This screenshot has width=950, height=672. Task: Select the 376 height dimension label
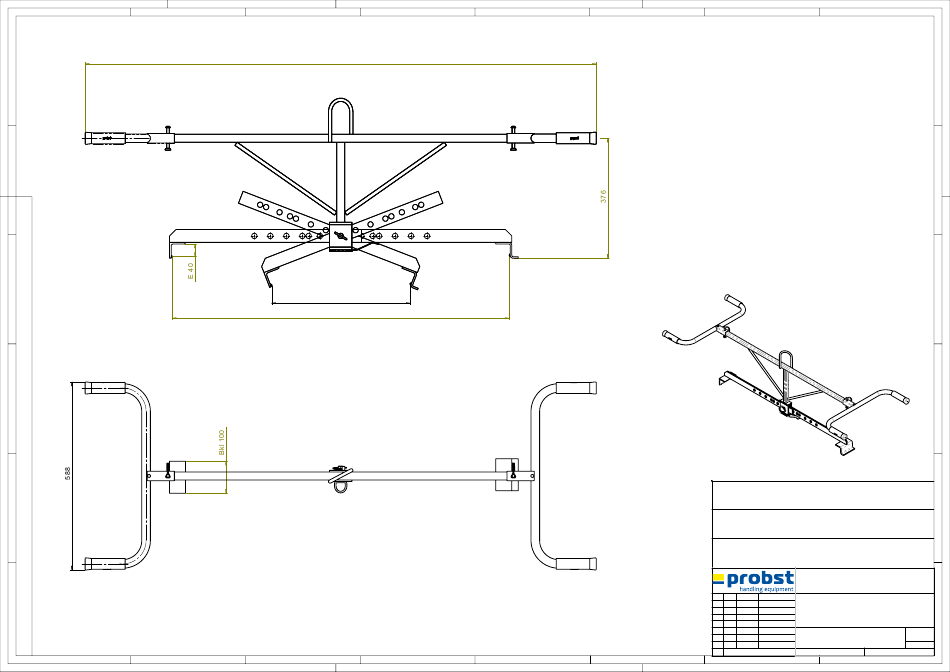click(604, 197)
